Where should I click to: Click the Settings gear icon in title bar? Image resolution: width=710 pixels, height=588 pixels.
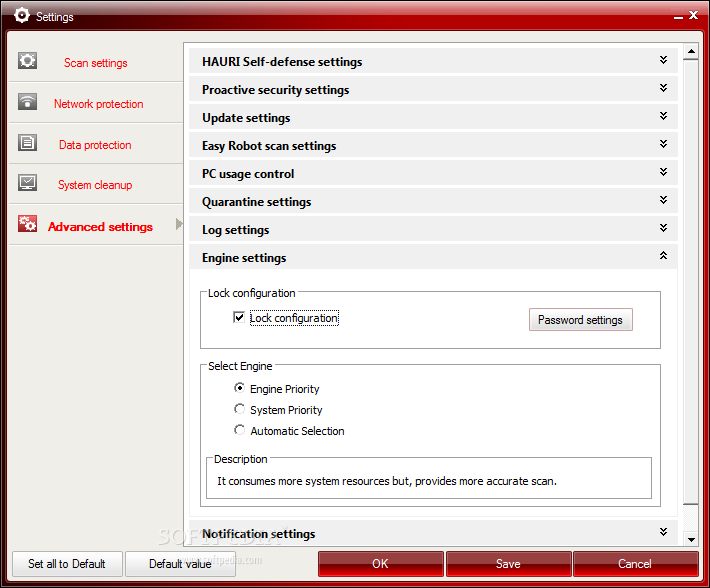(21, 15)
